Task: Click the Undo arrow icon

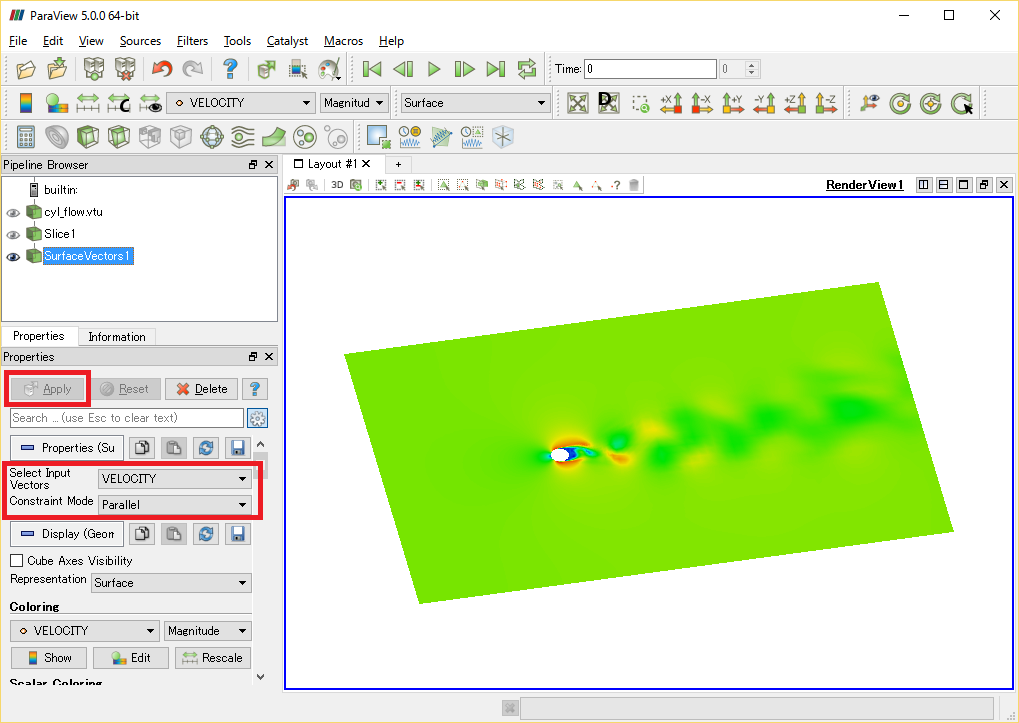Action: [x=162, y=69]
